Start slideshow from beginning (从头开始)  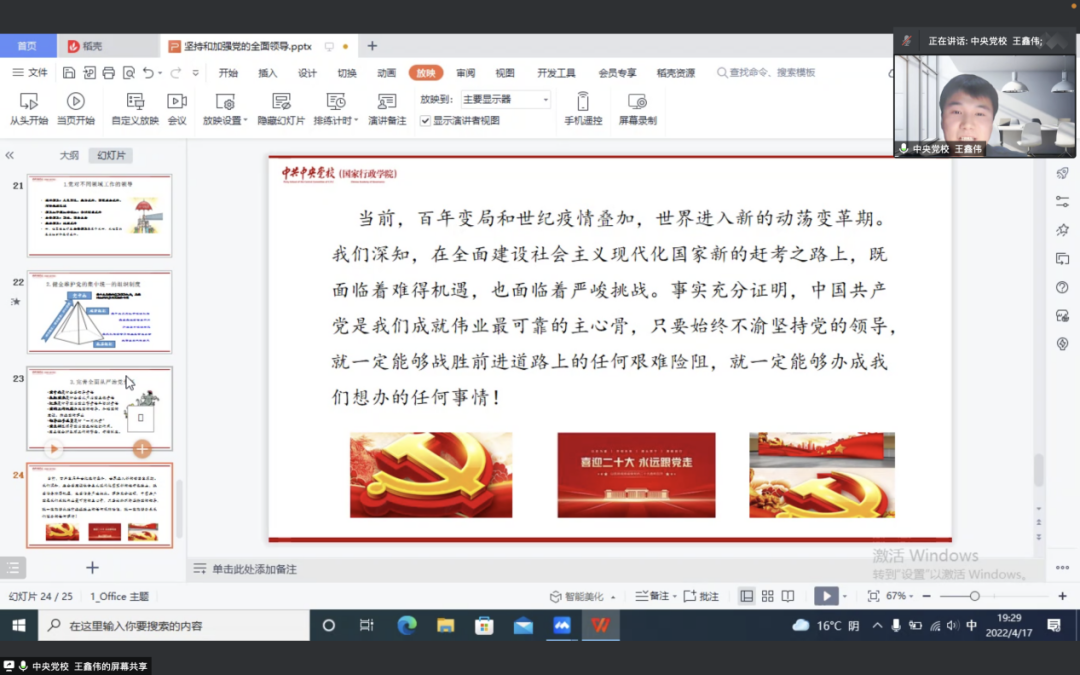click(29, 108)
